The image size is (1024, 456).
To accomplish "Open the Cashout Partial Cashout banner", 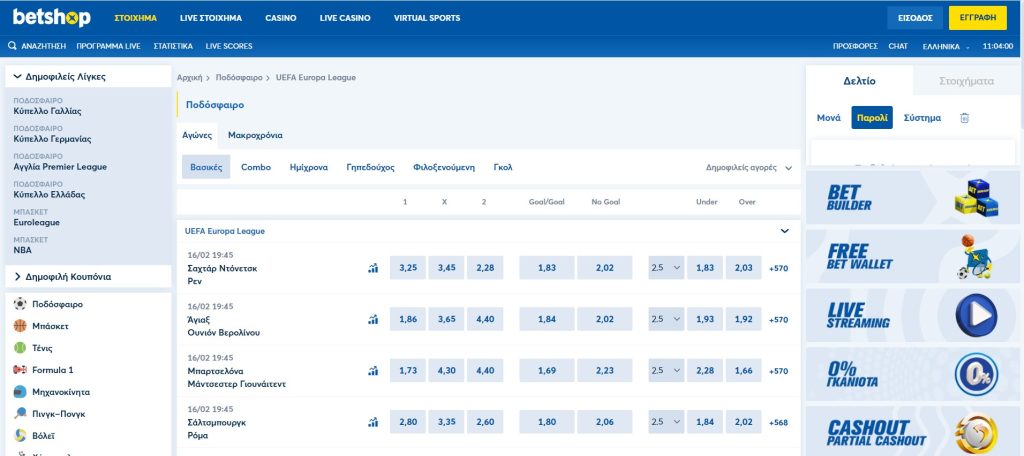I will click(x=912, y=431).
